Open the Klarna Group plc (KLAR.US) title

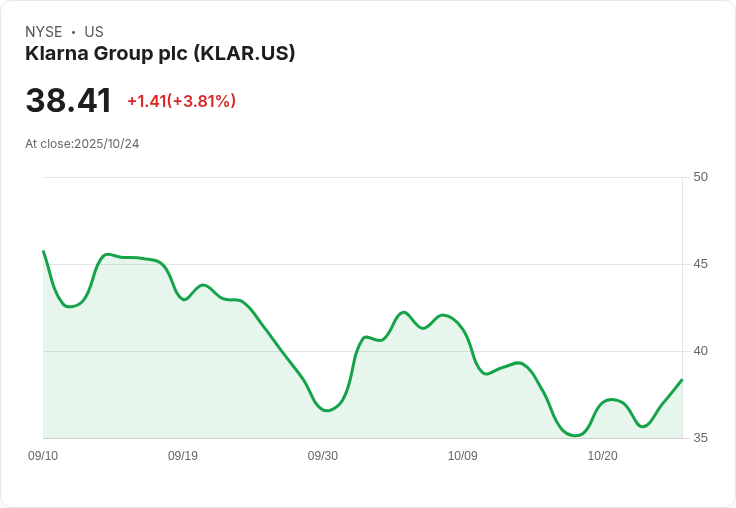(160, 54)
